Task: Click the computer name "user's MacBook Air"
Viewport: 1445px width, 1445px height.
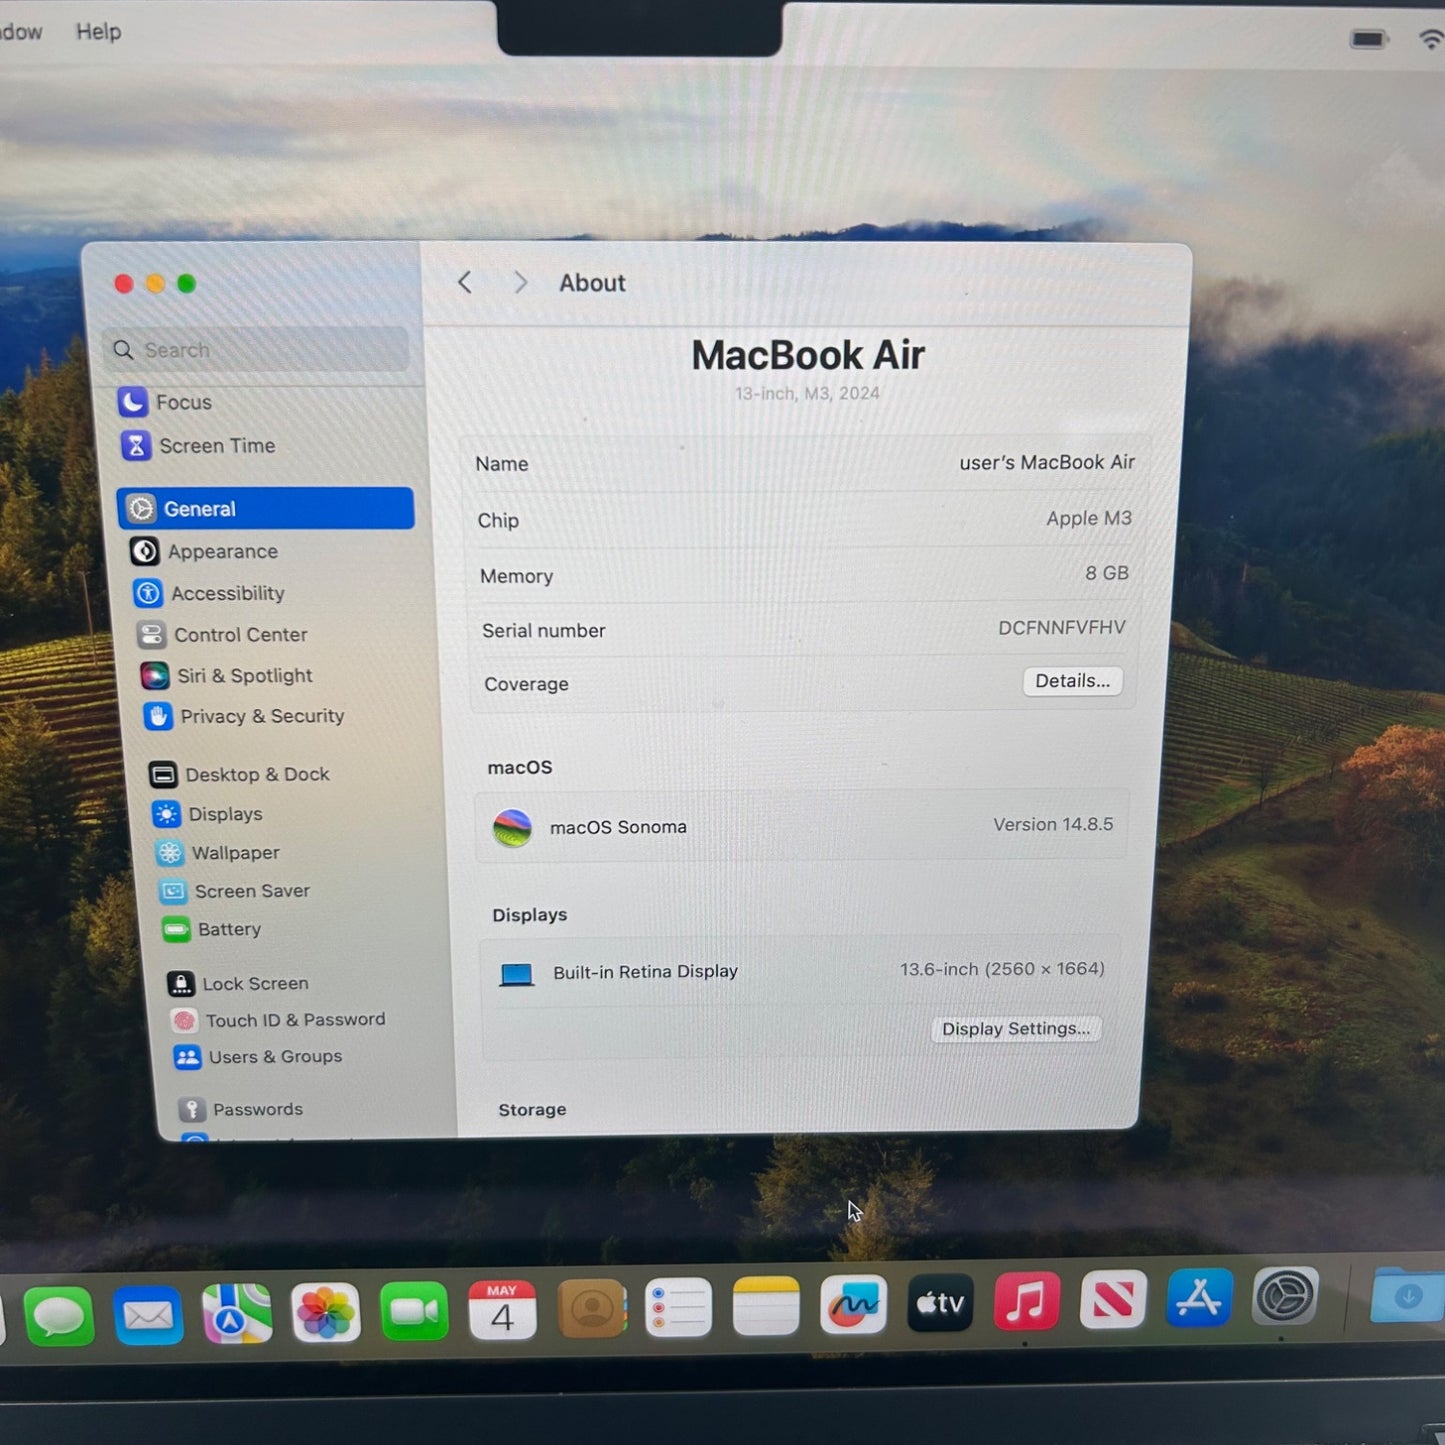Action: click(1047, 462)
